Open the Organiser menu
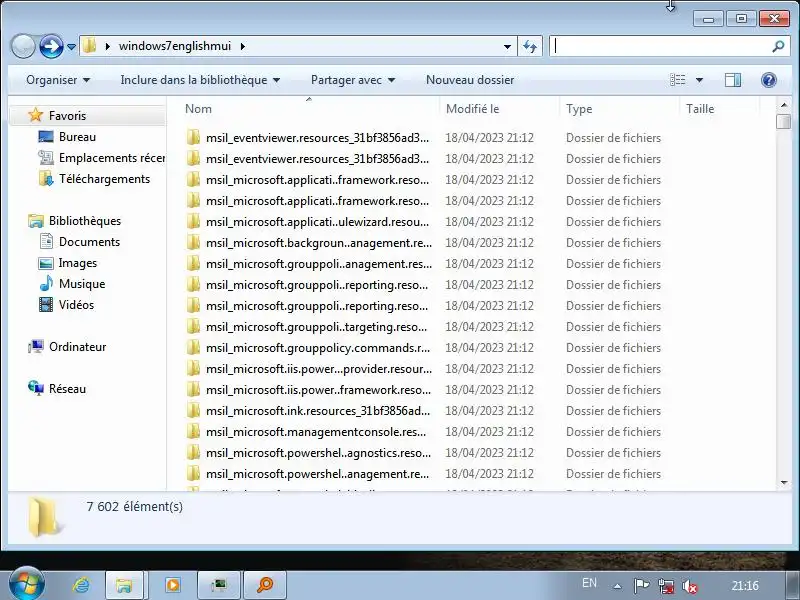Image resolution: width=800 pixels, height=600 pixels. [x=58, y=80]
